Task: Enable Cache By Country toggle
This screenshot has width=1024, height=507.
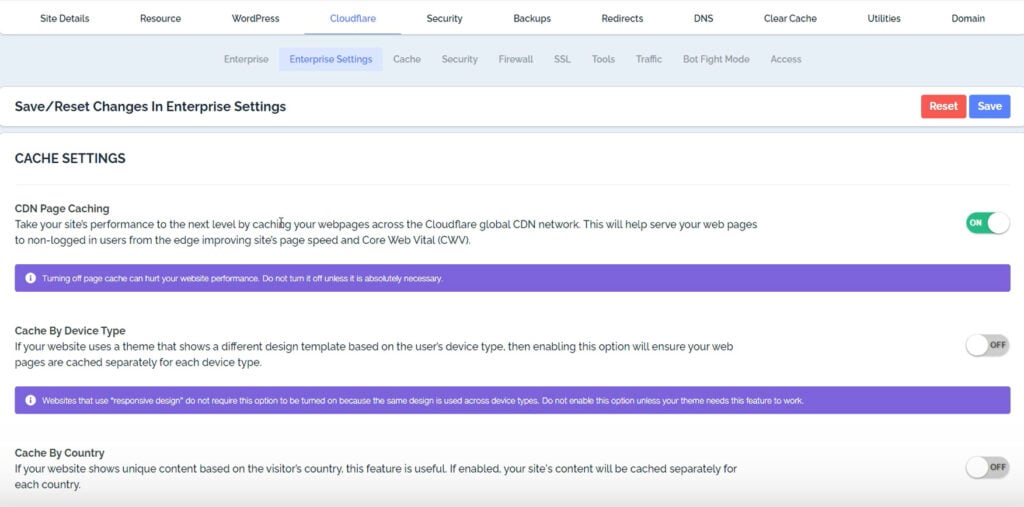Action: click(x=987, y=467)
